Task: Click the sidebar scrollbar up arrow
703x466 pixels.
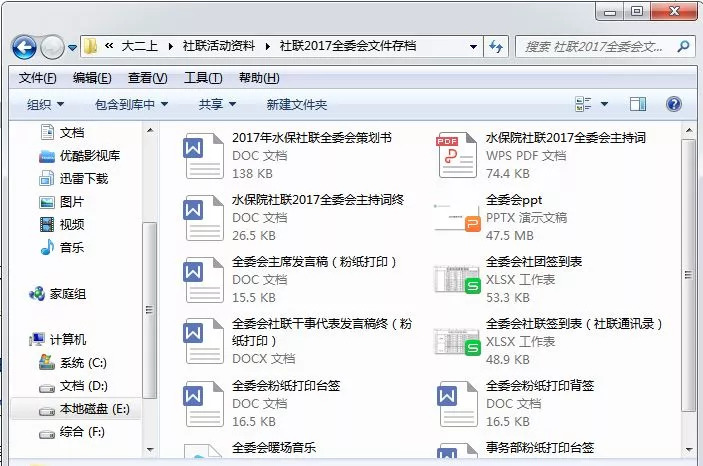Action: 150,131
